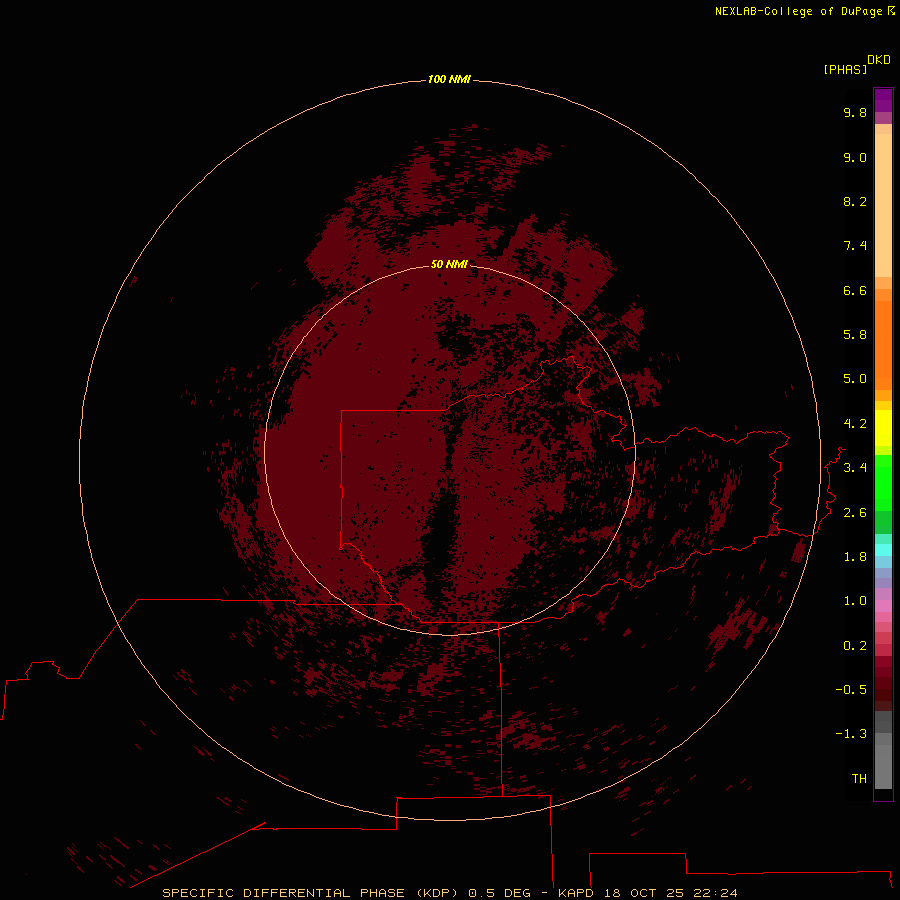This screenshot has width=900, height=900.
Task: Click the 9.0 color scale value
Action: coord(855,157)
